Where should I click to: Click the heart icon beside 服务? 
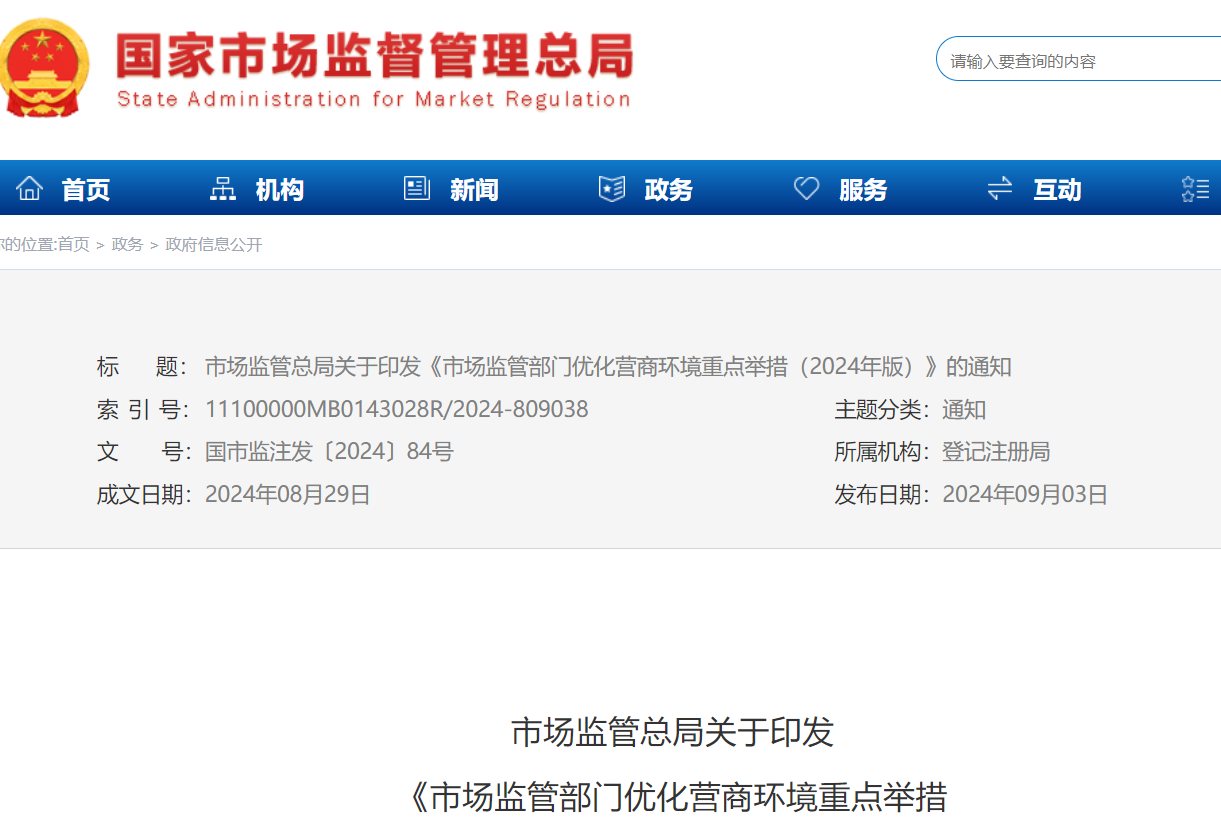point(805,187)
